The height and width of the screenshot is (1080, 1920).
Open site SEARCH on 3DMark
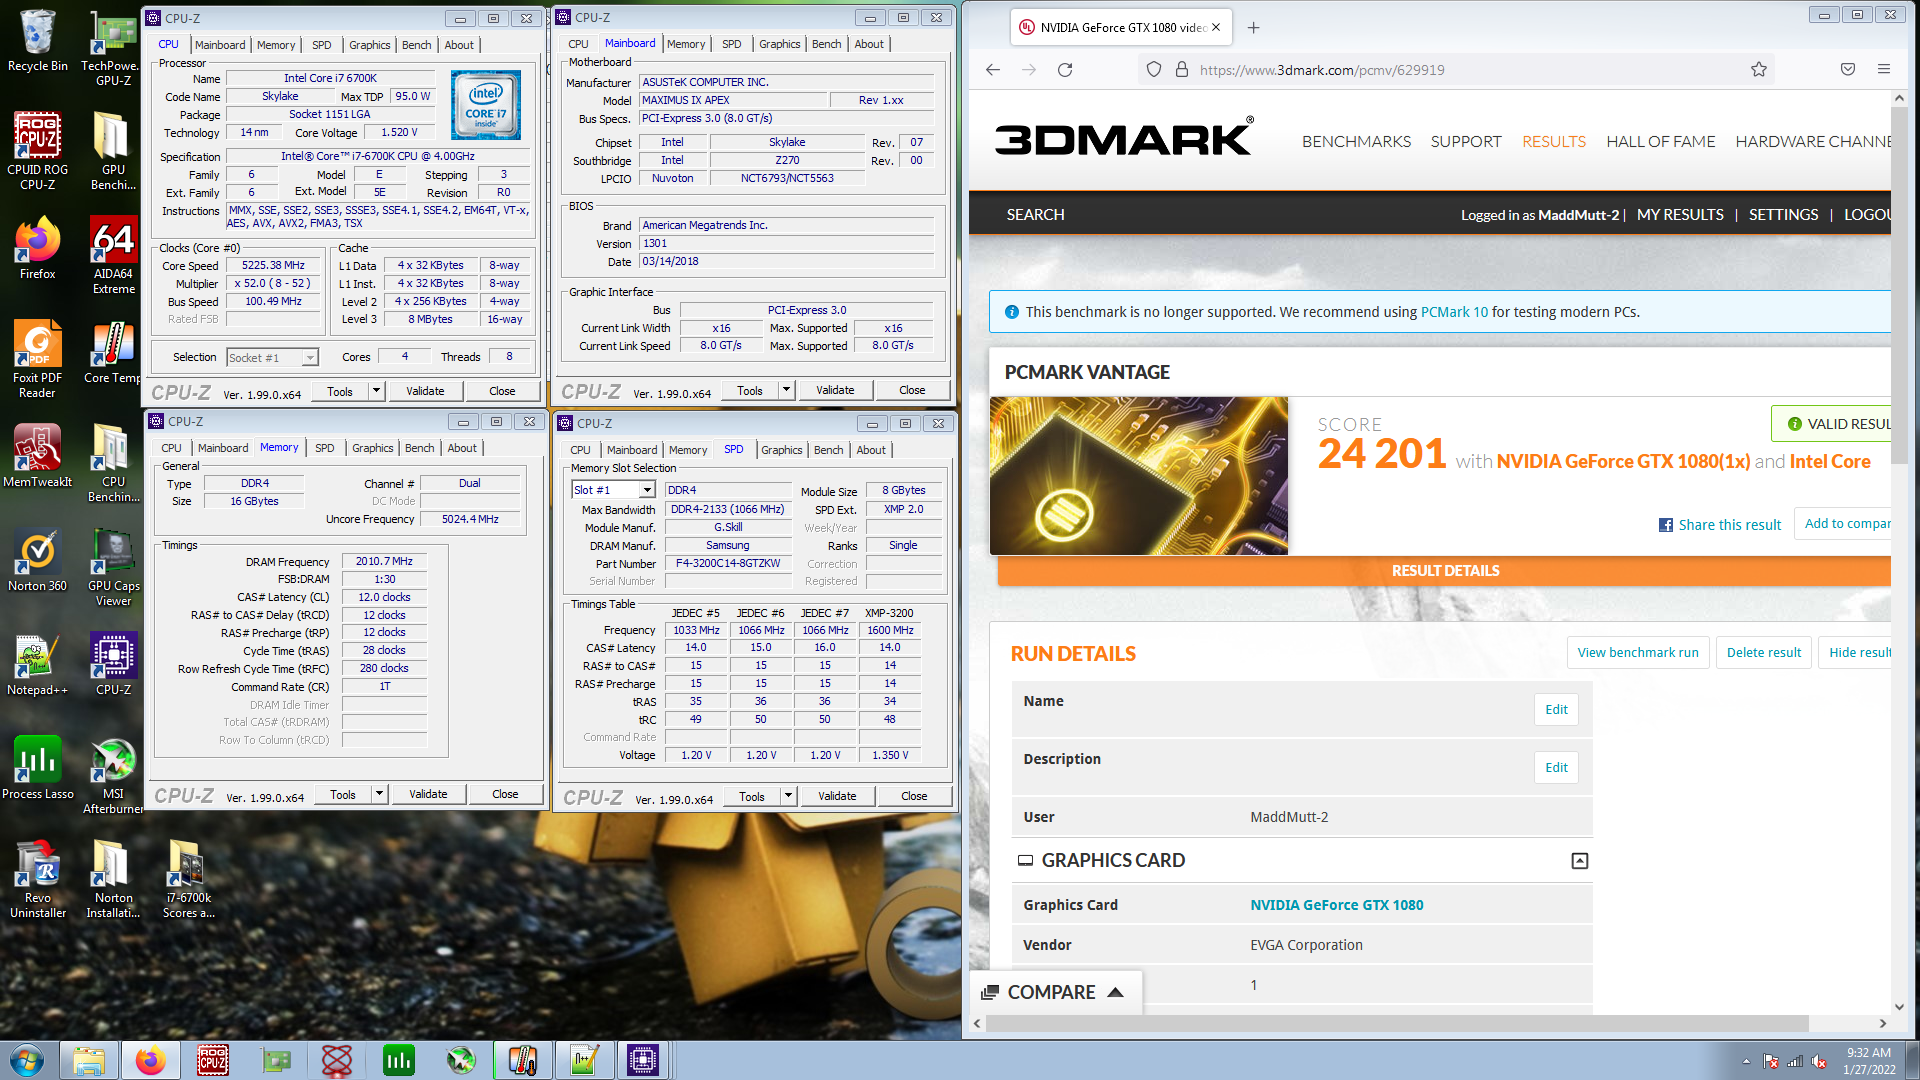(x=1035, y=215)
